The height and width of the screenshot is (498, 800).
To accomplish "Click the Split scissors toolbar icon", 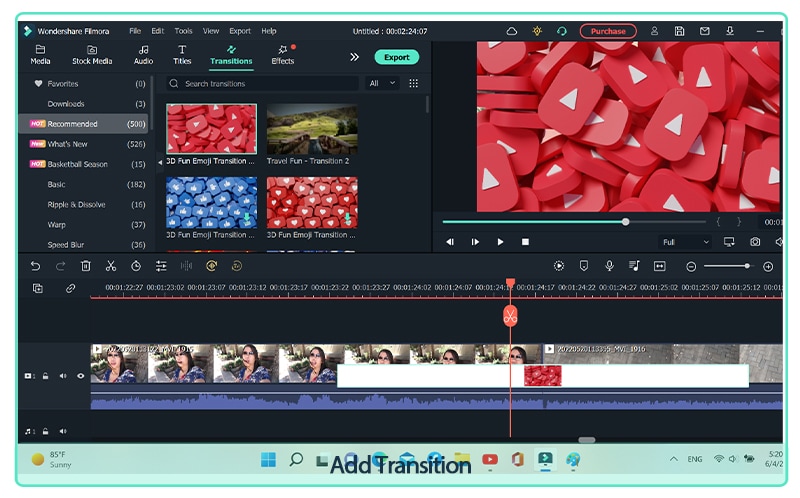I will pyautogui.click(x=111, y=266).
